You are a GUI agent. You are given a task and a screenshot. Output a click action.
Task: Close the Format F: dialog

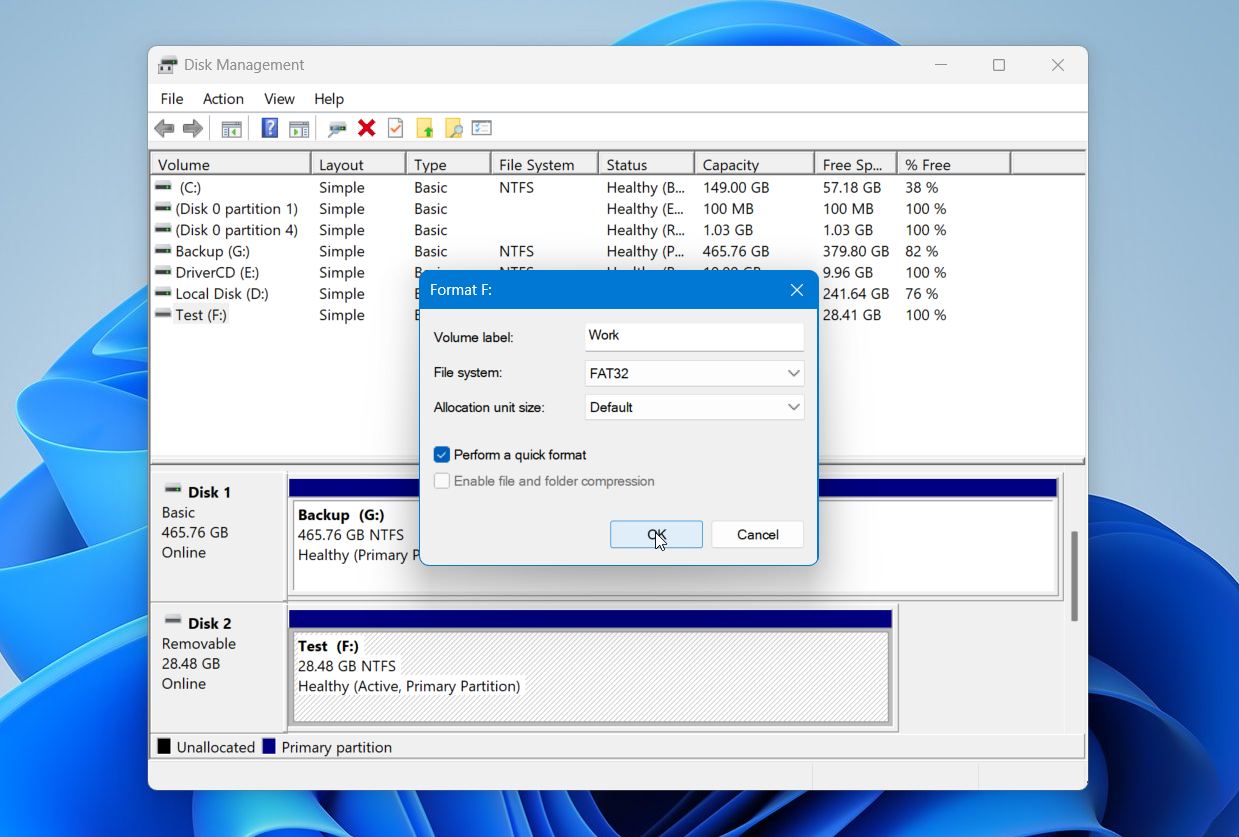(x=797, y=290)
